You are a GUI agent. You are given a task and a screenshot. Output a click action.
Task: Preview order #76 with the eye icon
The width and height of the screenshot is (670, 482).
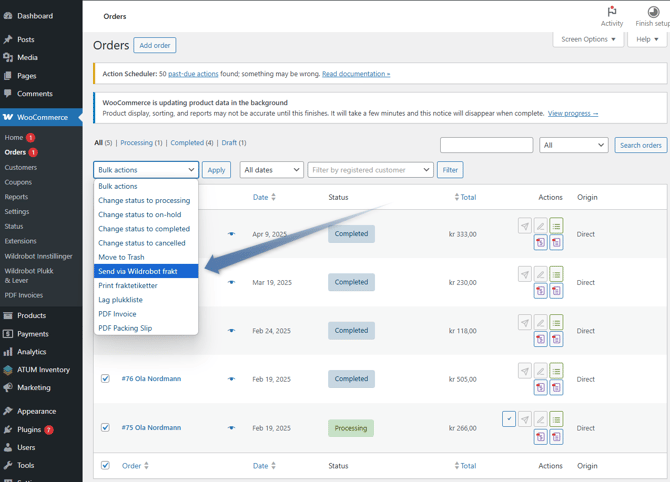coord(231,379)
